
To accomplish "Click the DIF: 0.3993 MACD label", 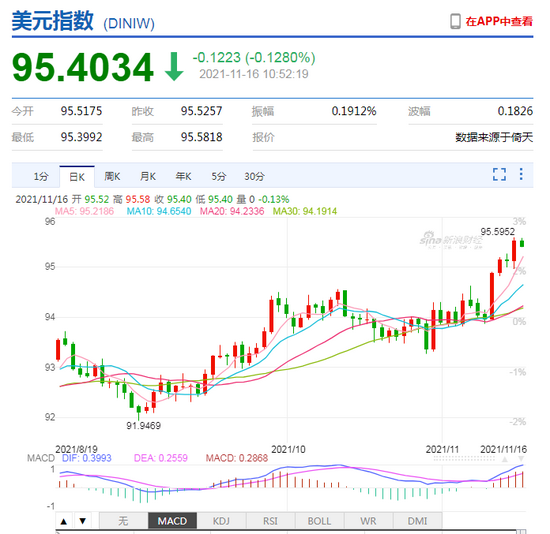I will 86,458.
